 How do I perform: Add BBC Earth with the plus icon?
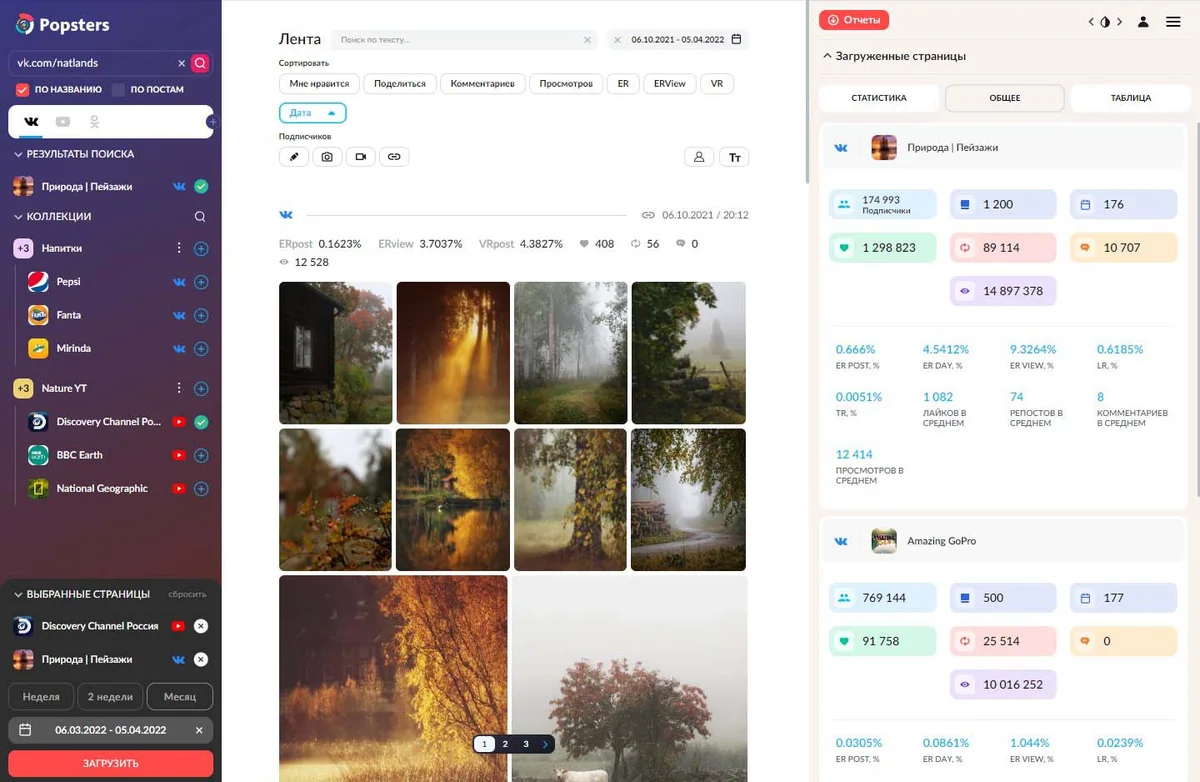pyautogui.click(x=201, y=455)
